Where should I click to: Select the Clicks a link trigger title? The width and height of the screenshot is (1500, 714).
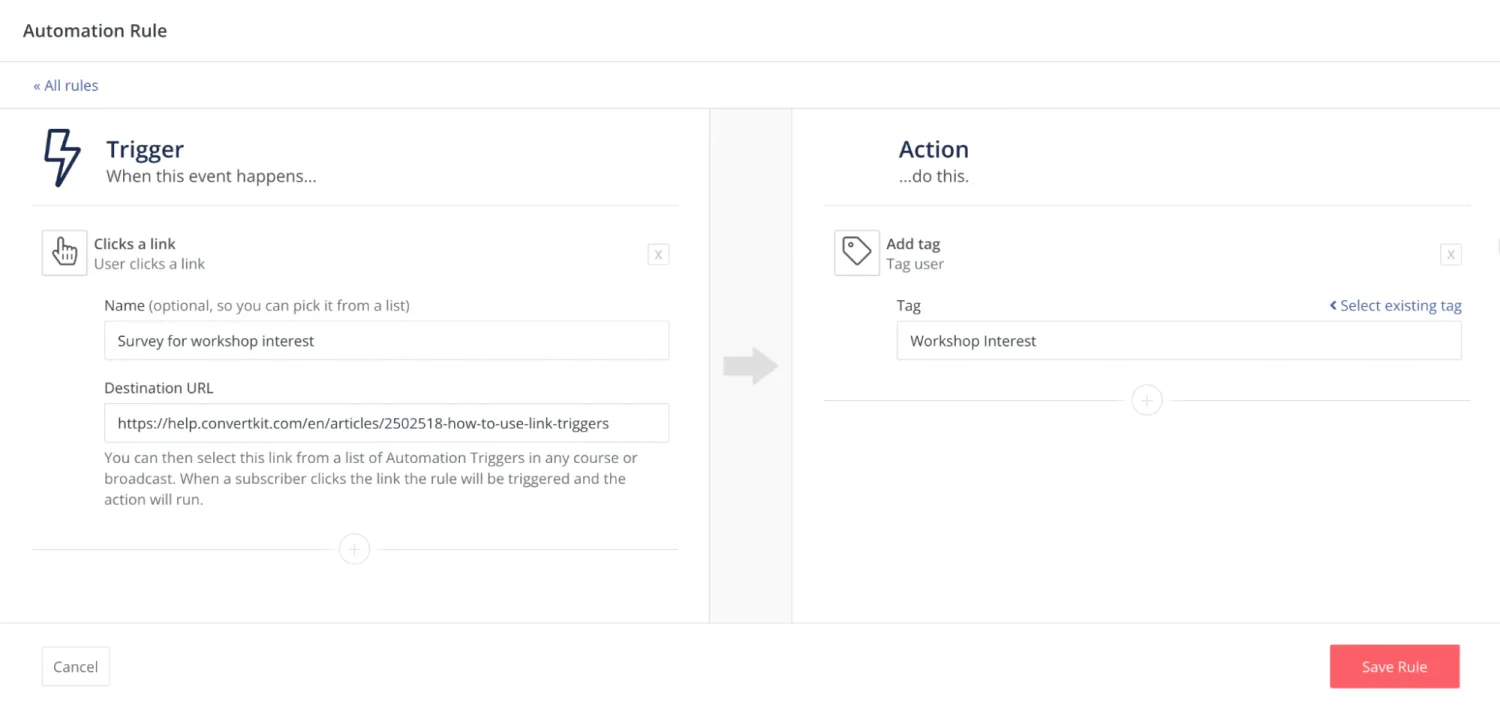click(x=135, y=244)
